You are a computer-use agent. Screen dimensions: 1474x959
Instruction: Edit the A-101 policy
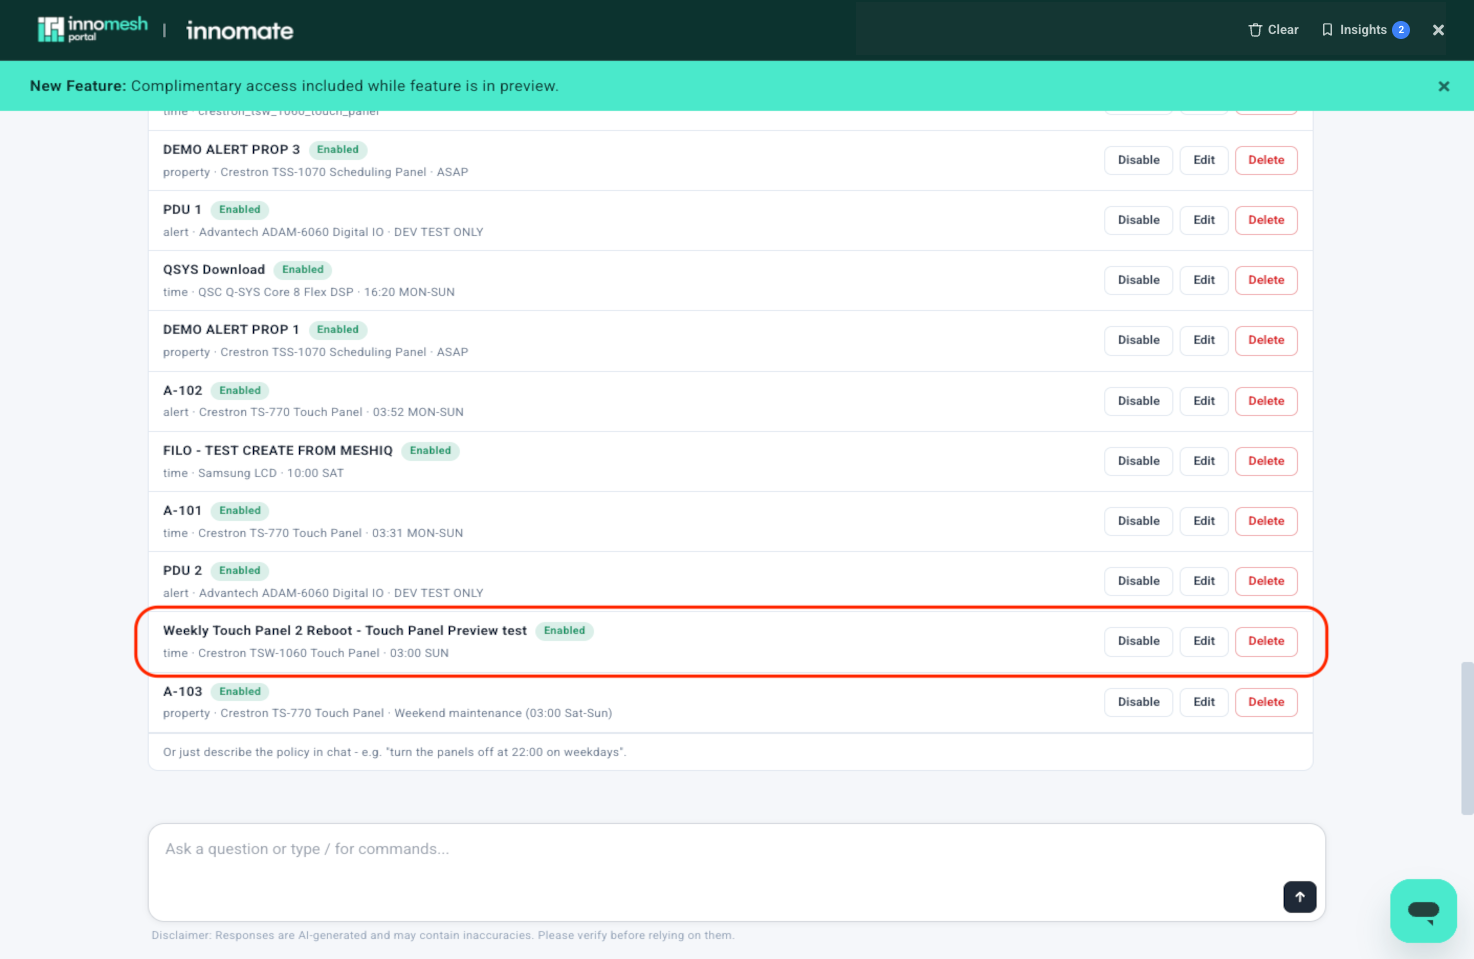(1204, 521)
